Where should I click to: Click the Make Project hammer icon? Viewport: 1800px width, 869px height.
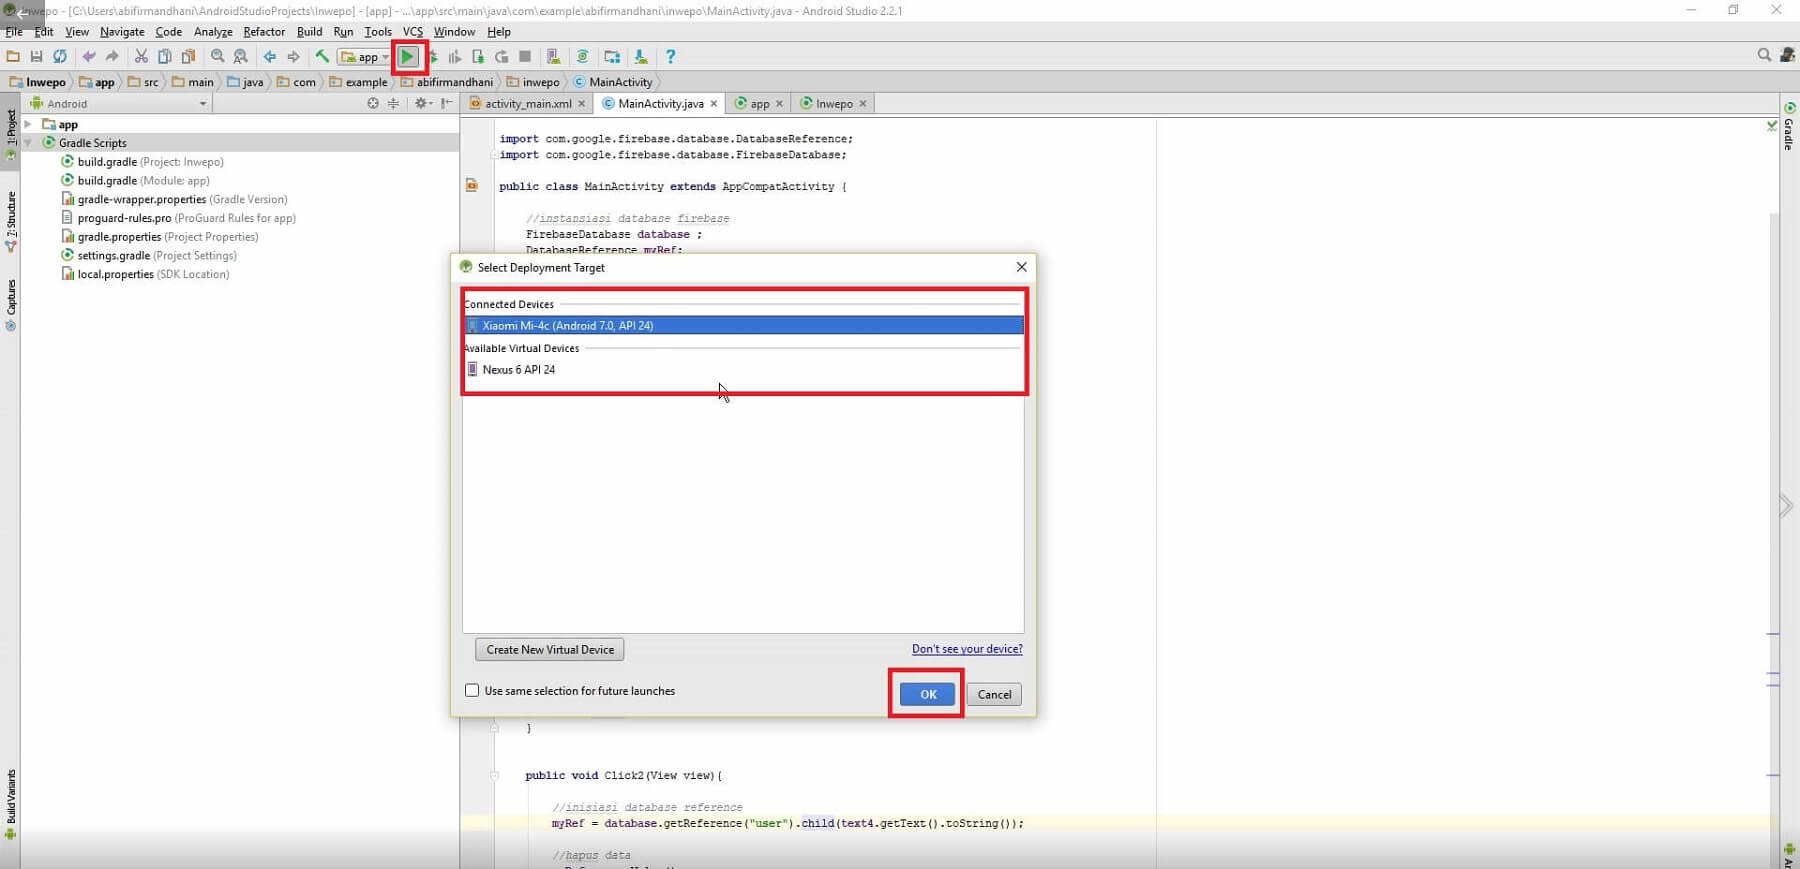pyautogui.click(x=322, y=57)
